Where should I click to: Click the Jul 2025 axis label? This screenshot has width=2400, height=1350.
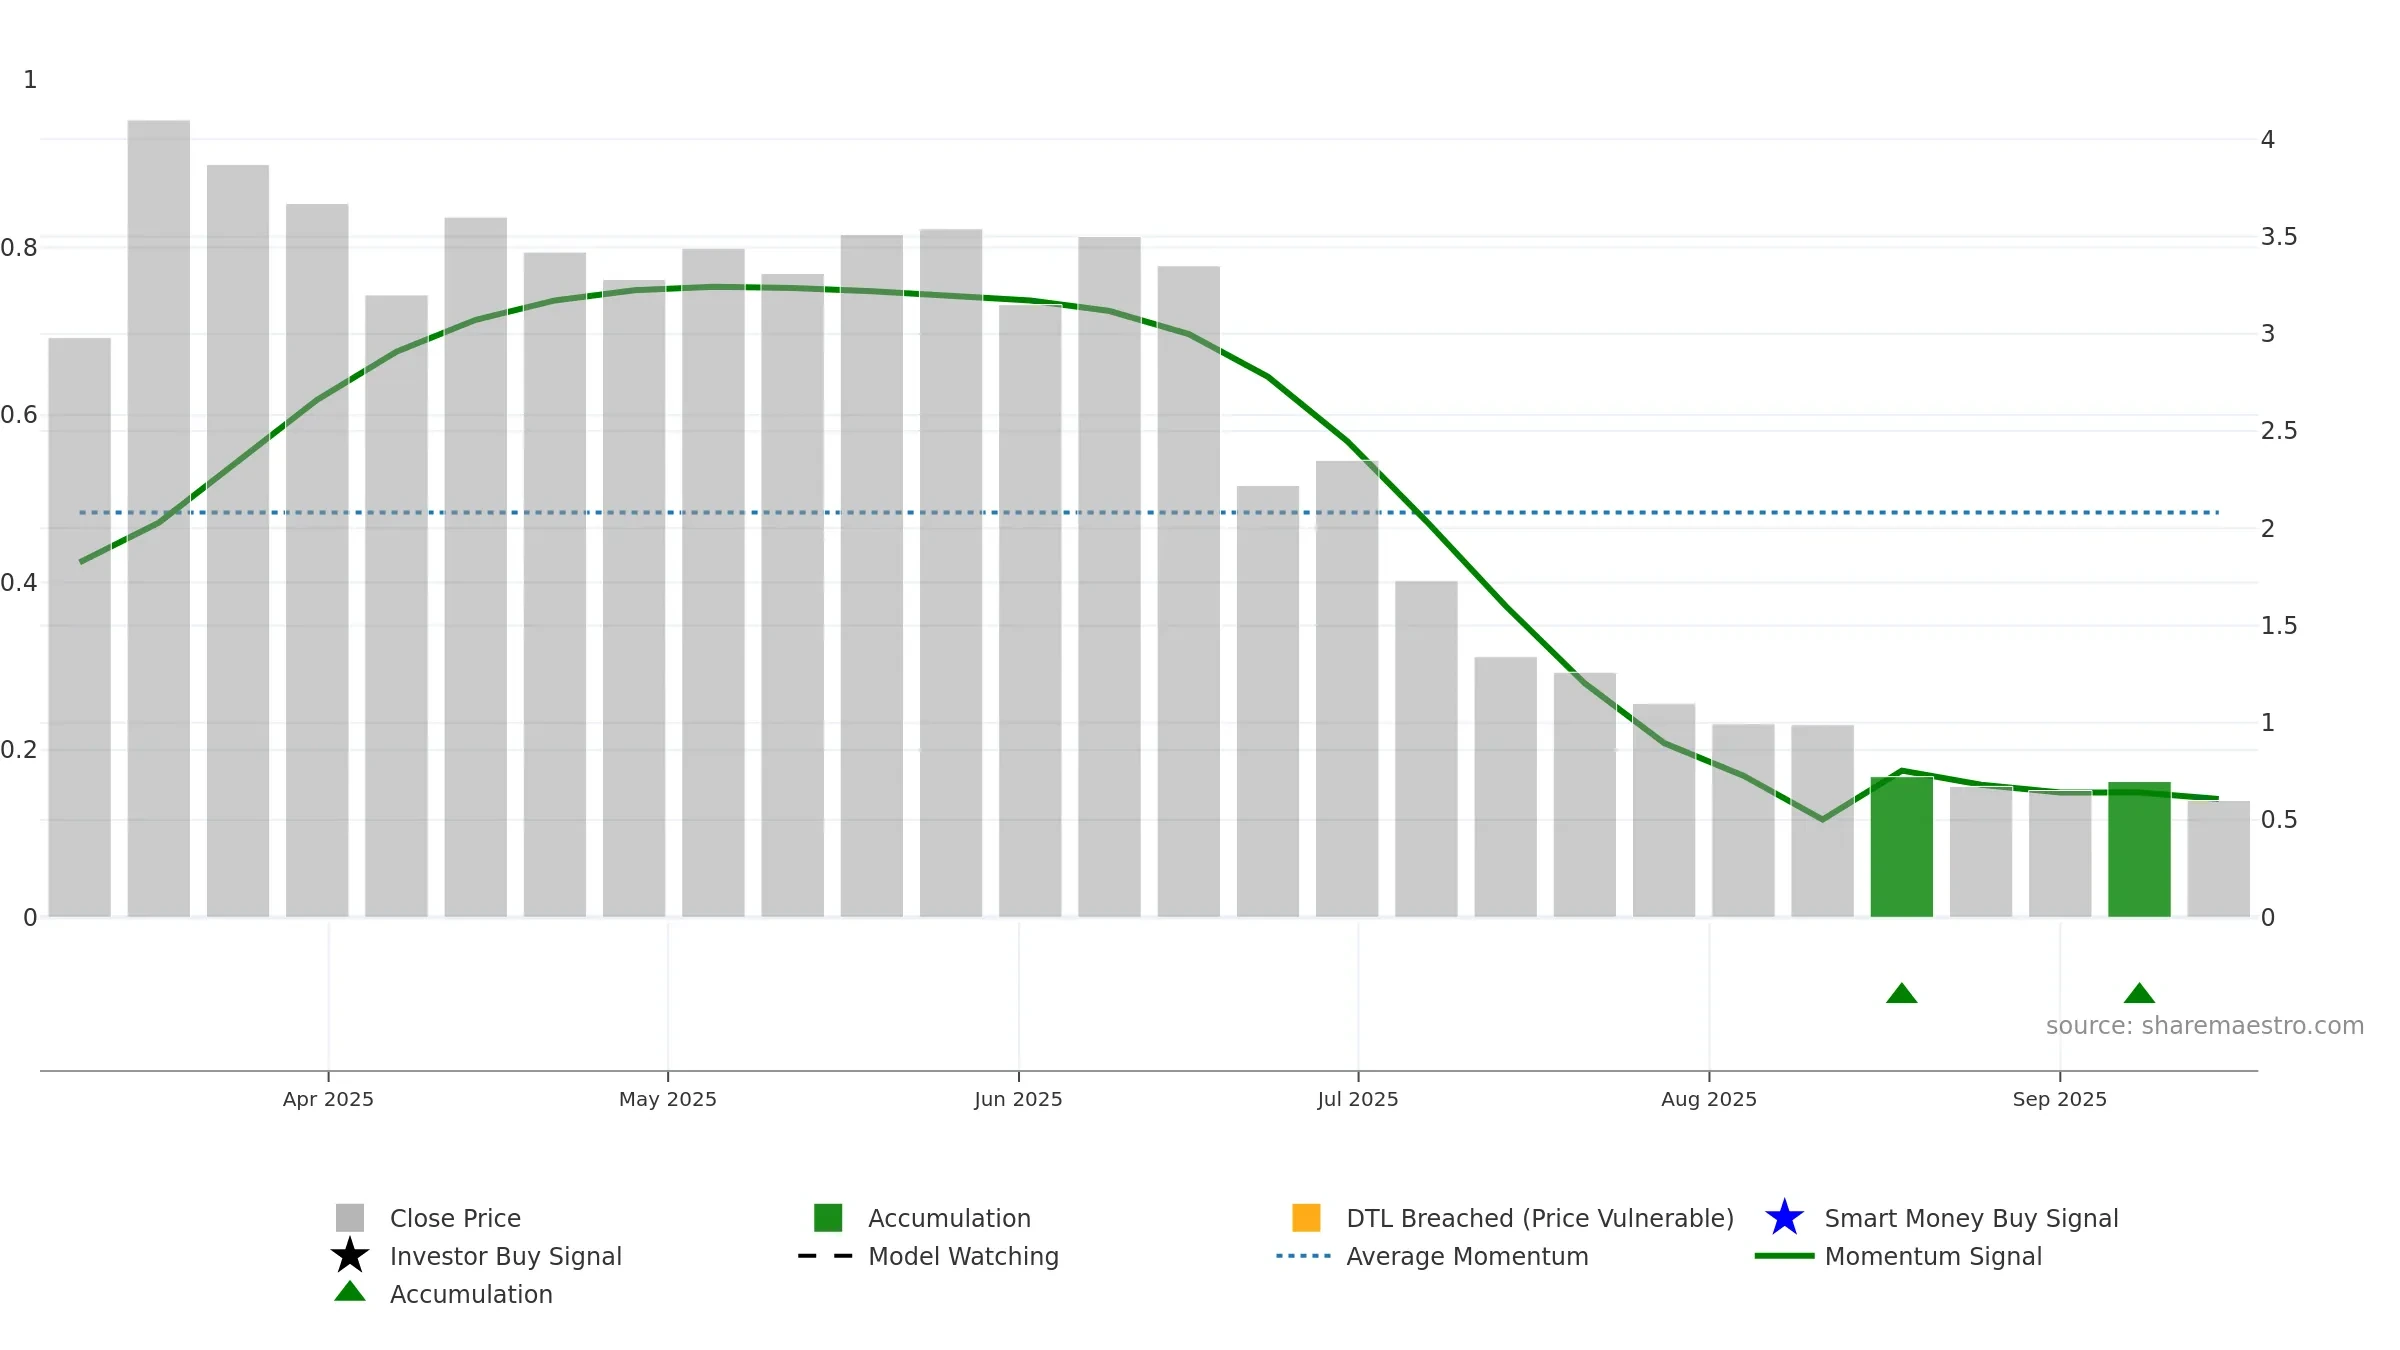coord(1358,1099)
